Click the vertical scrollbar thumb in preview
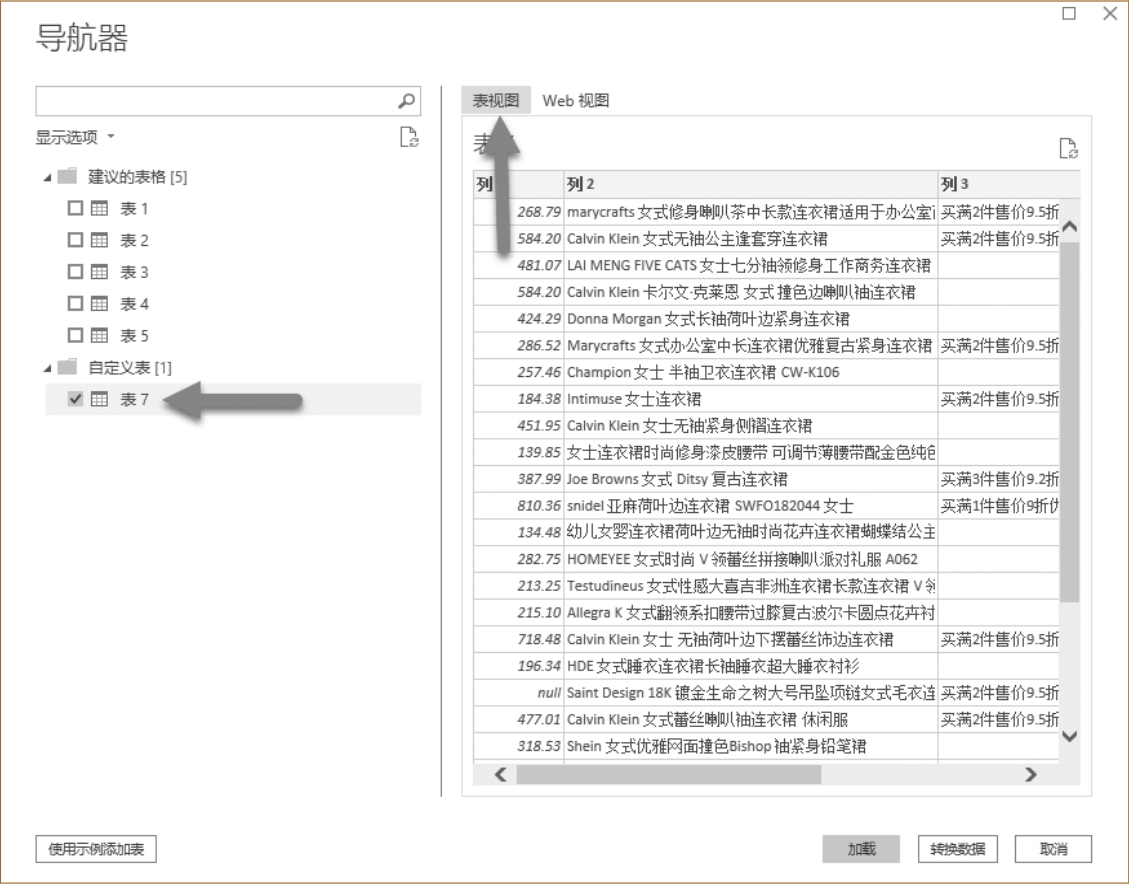 [1070, 422]
